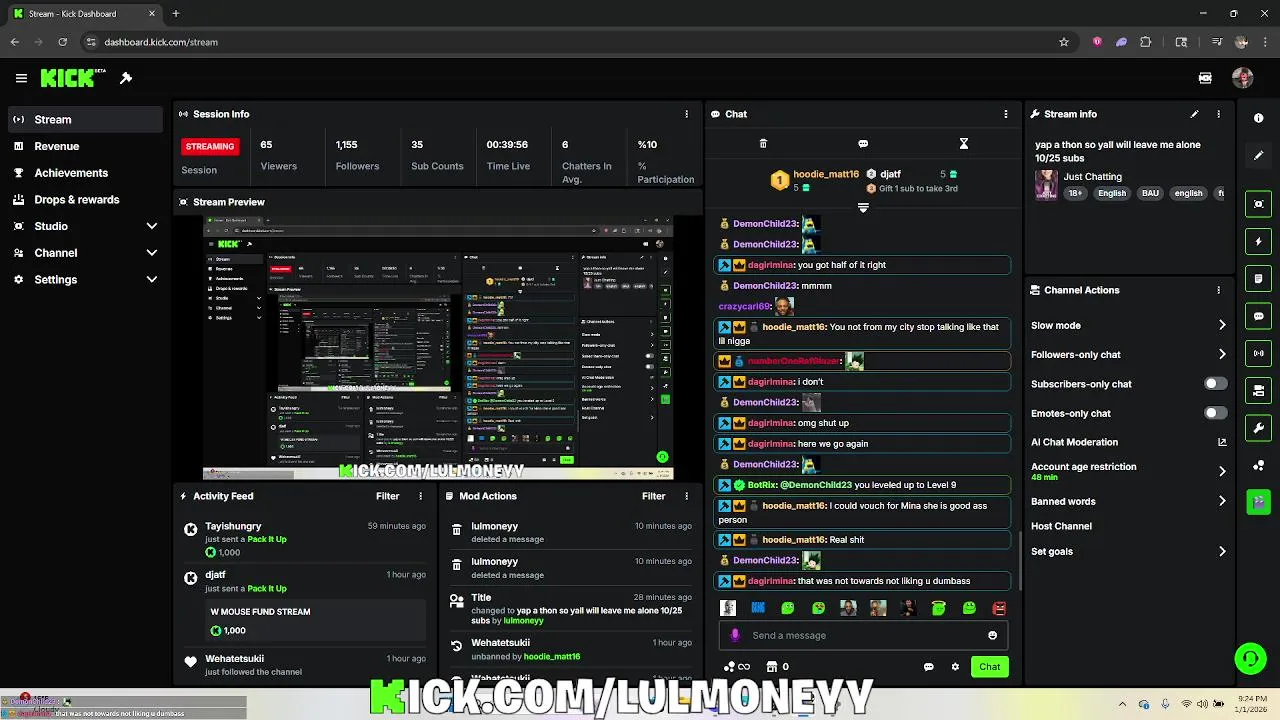Toggle the document widget in right sidebar
The height and width of the screenshot is (720, 1280).
click(x=1259, y=279)
